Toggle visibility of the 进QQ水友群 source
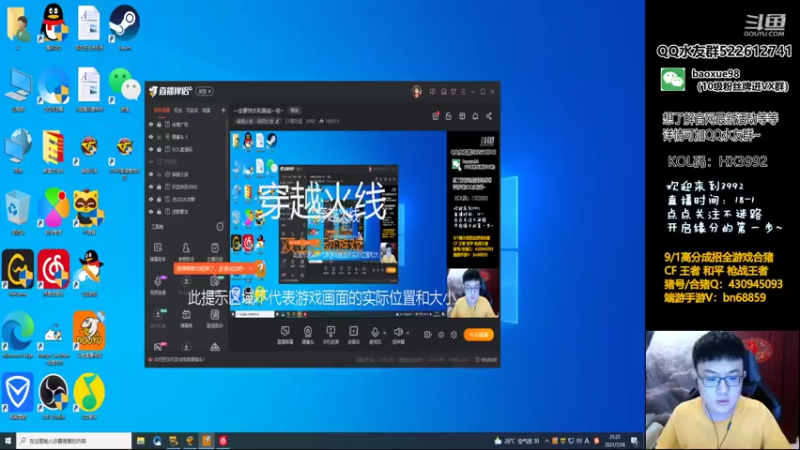This screenshot has width=800, height=450. point(151,199)
